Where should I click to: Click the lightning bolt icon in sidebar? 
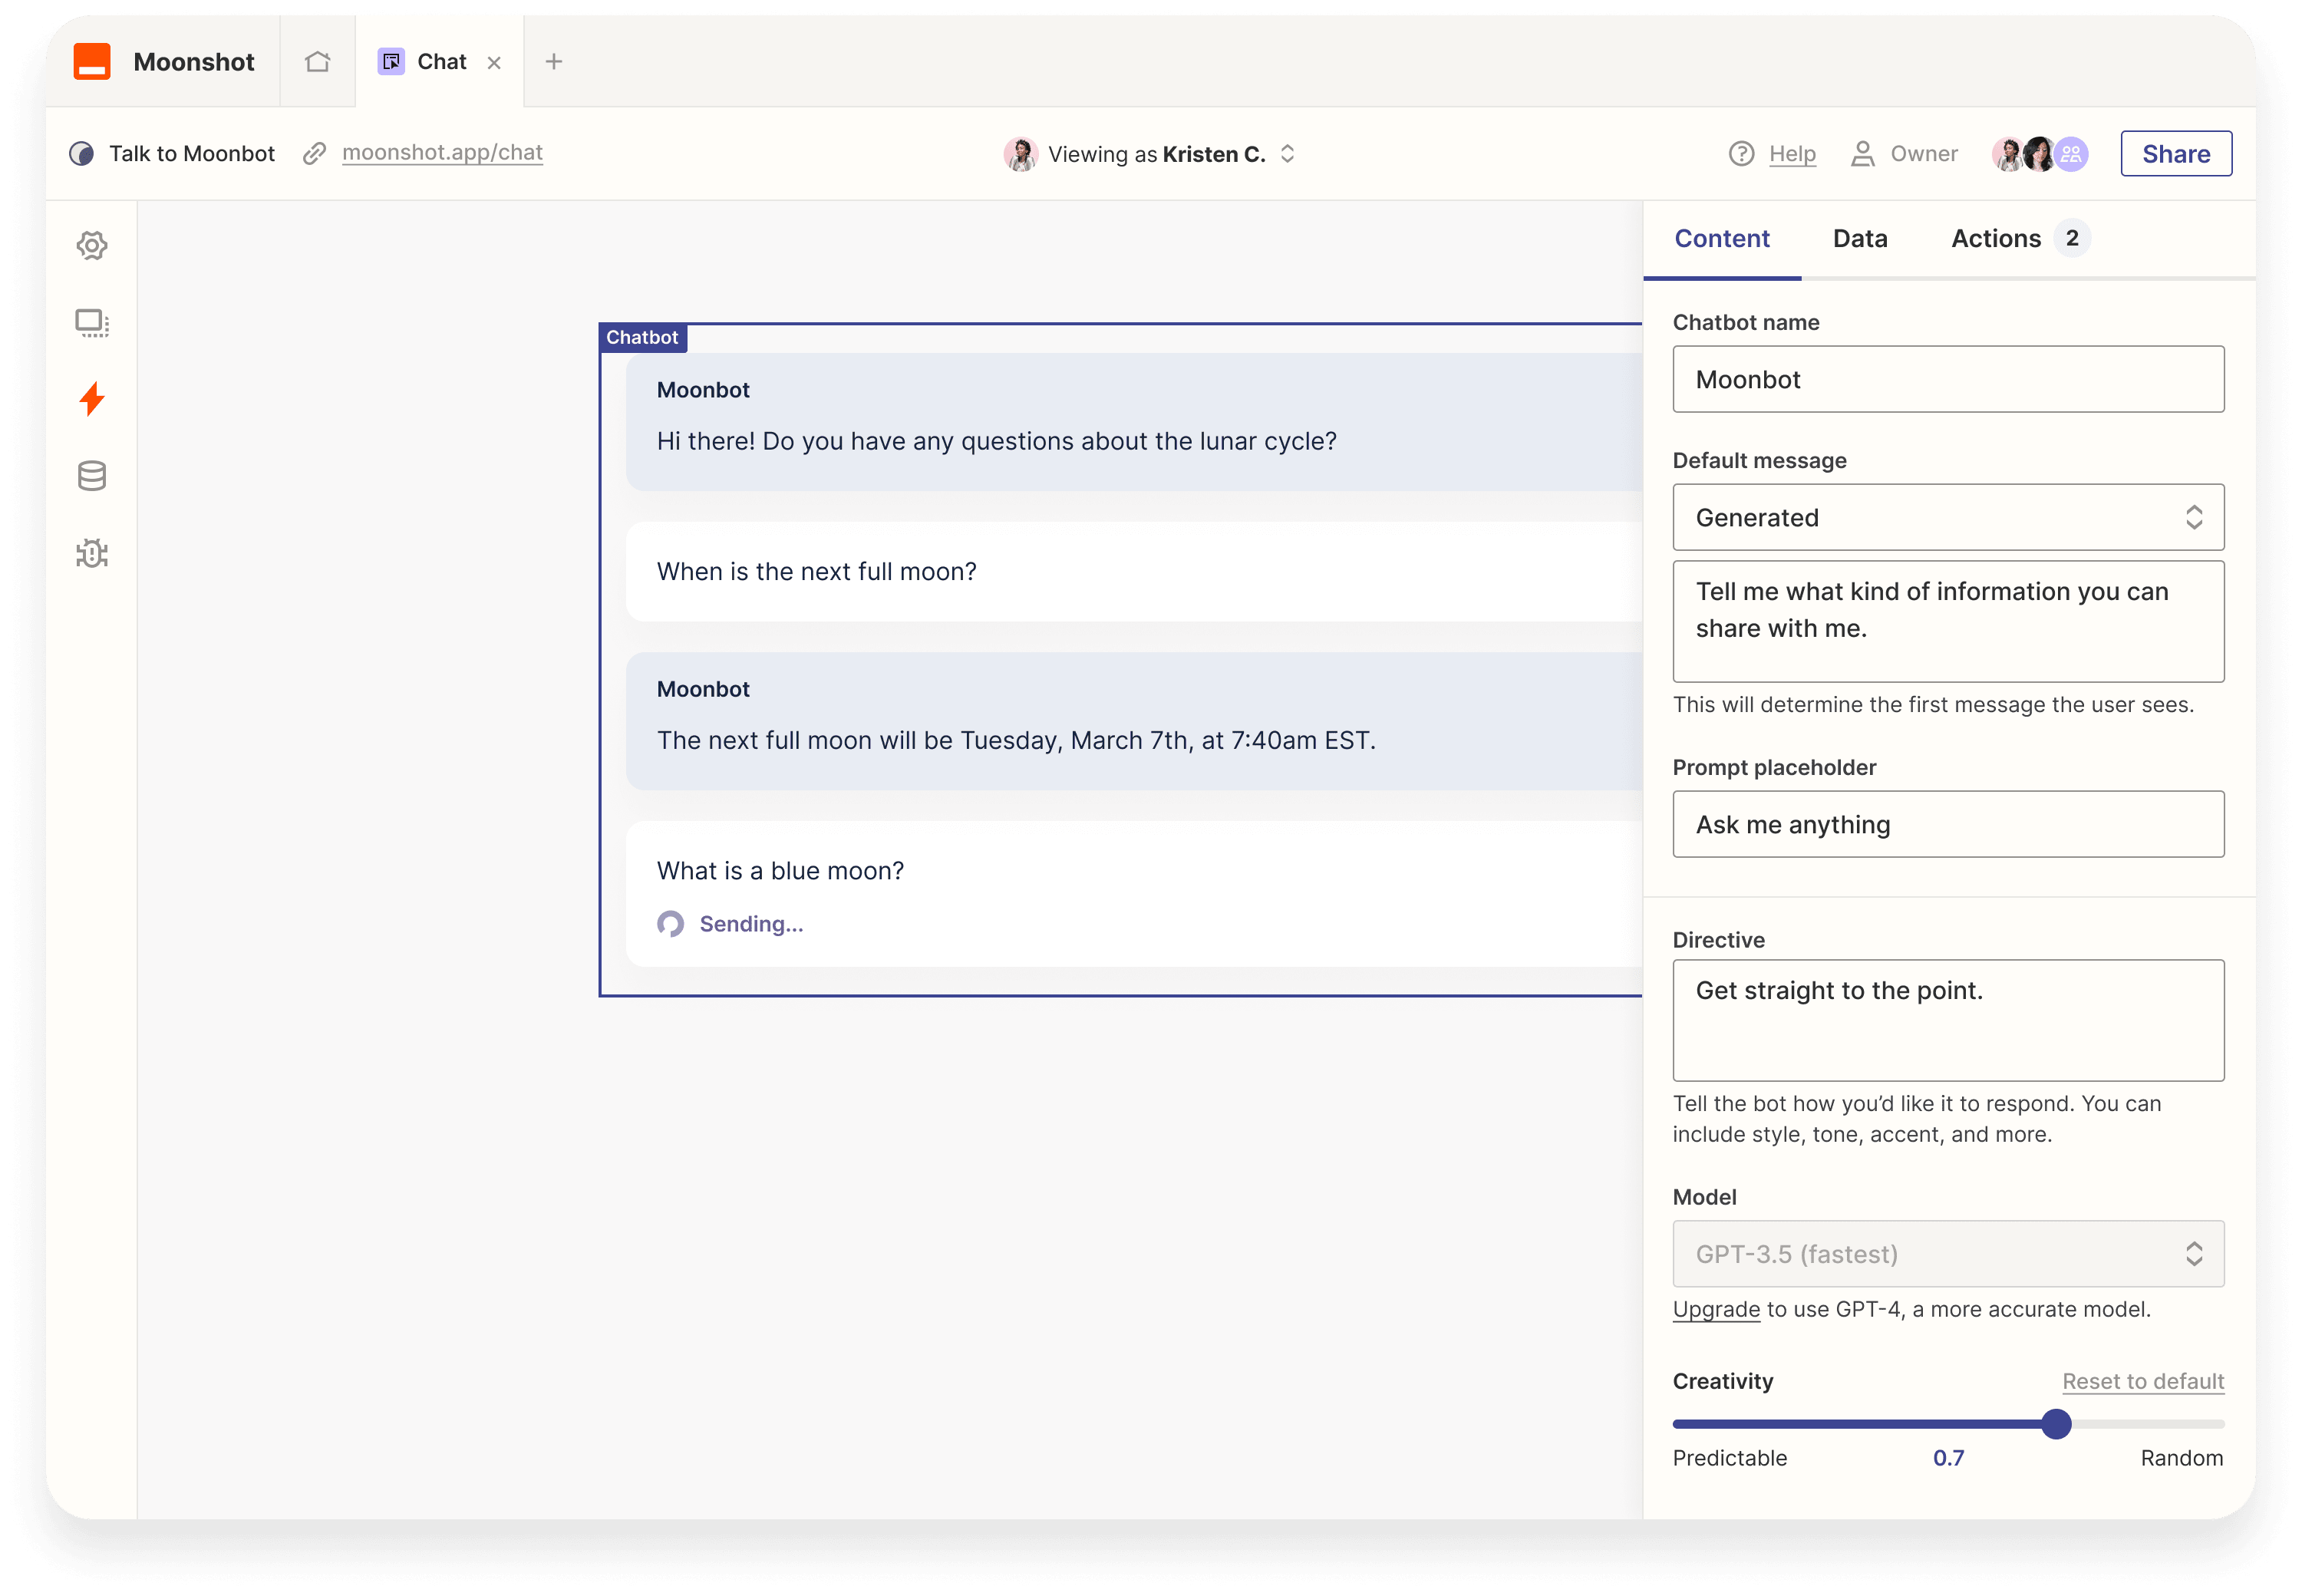pyautogui.click(x=93, y=399)
